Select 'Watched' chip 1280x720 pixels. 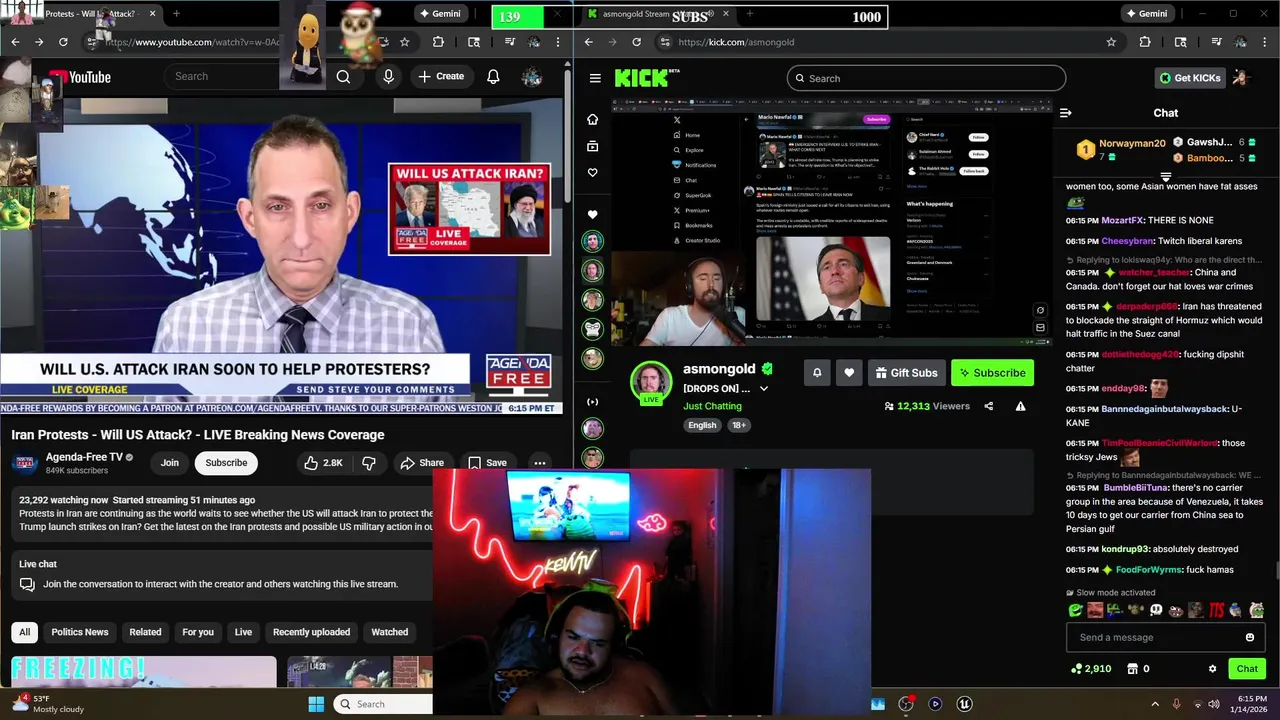tap(390, 632)
